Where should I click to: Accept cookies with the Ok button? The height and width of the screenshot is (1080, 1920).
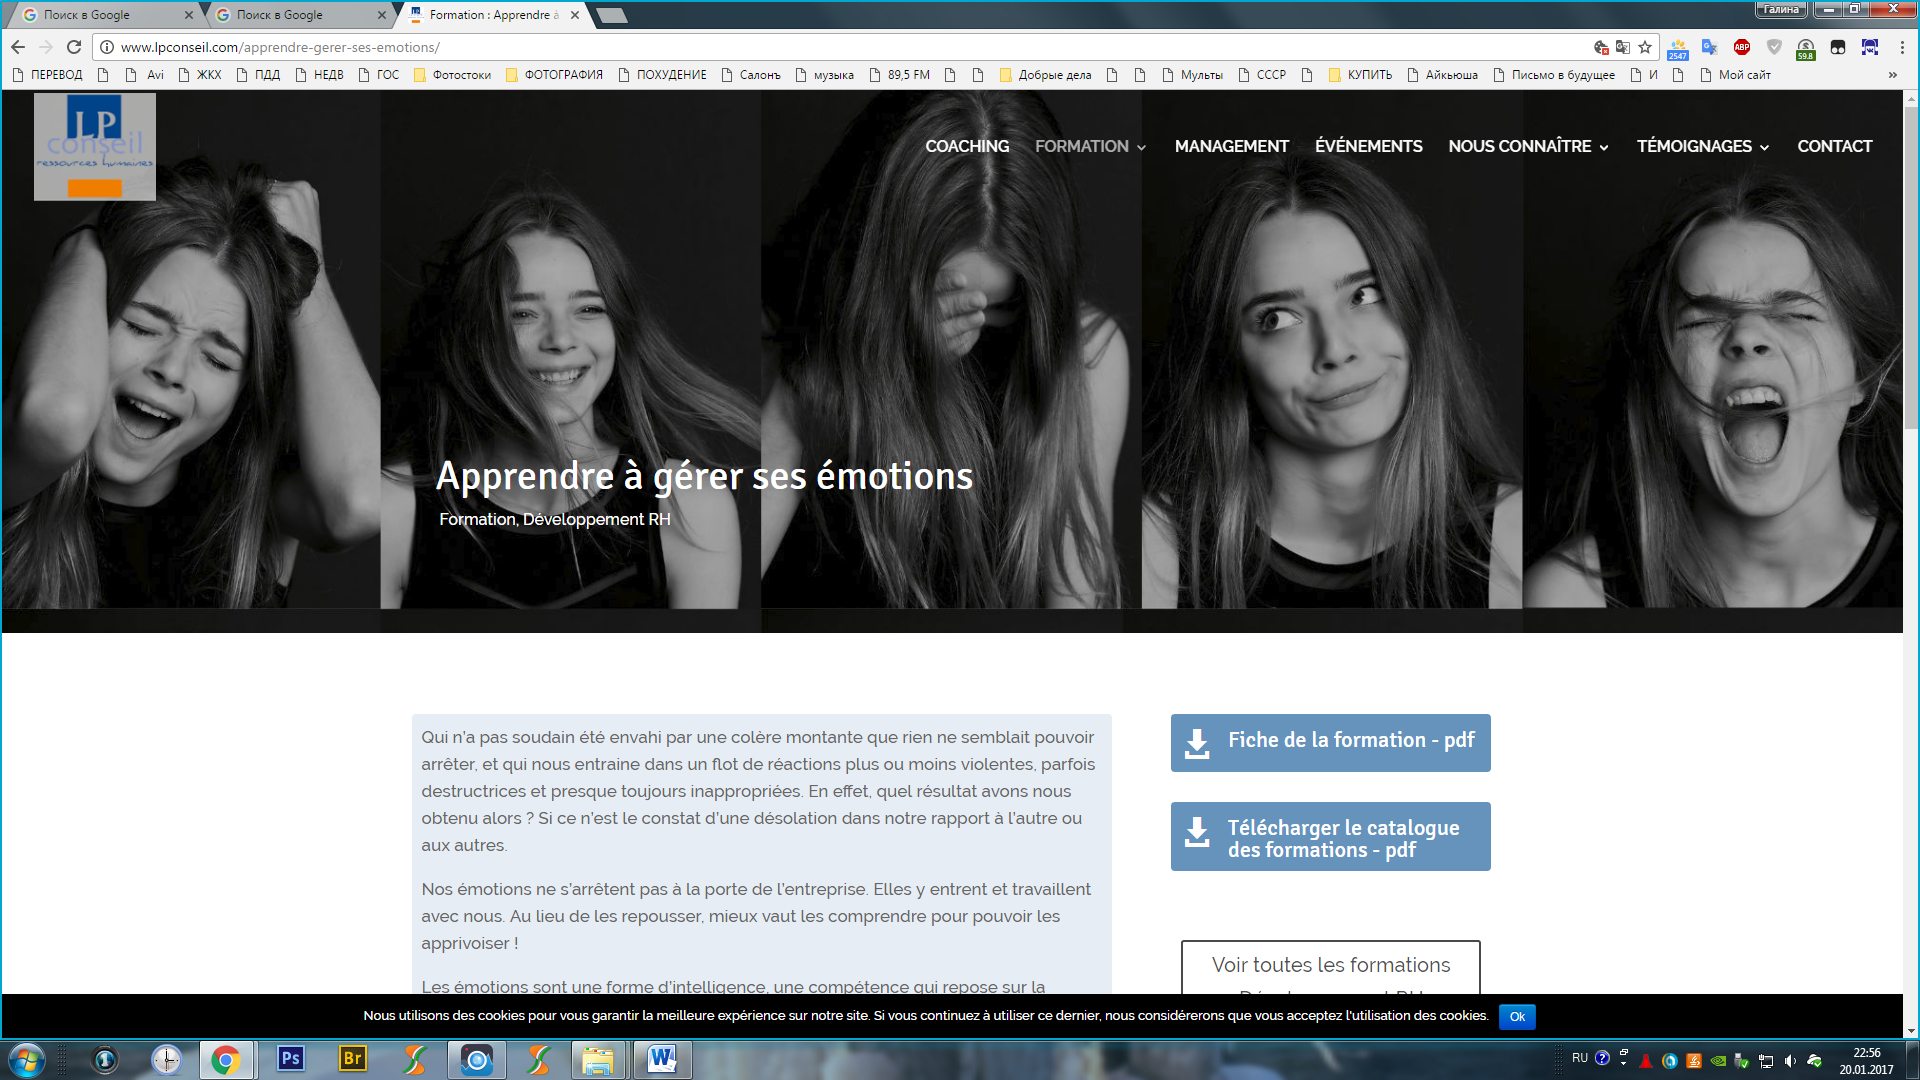pyautogui.click(x=1517, y=1016)
